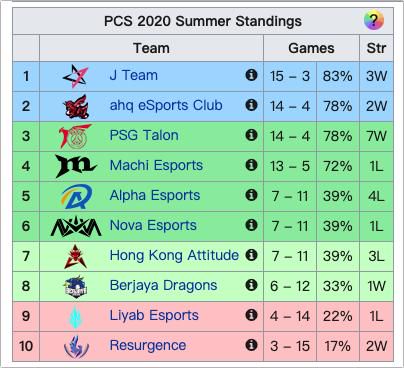Open info icon for Berjaya Dragons
Image resolution: width=404 pixels, height=368 pixels.
click(251, 285)
